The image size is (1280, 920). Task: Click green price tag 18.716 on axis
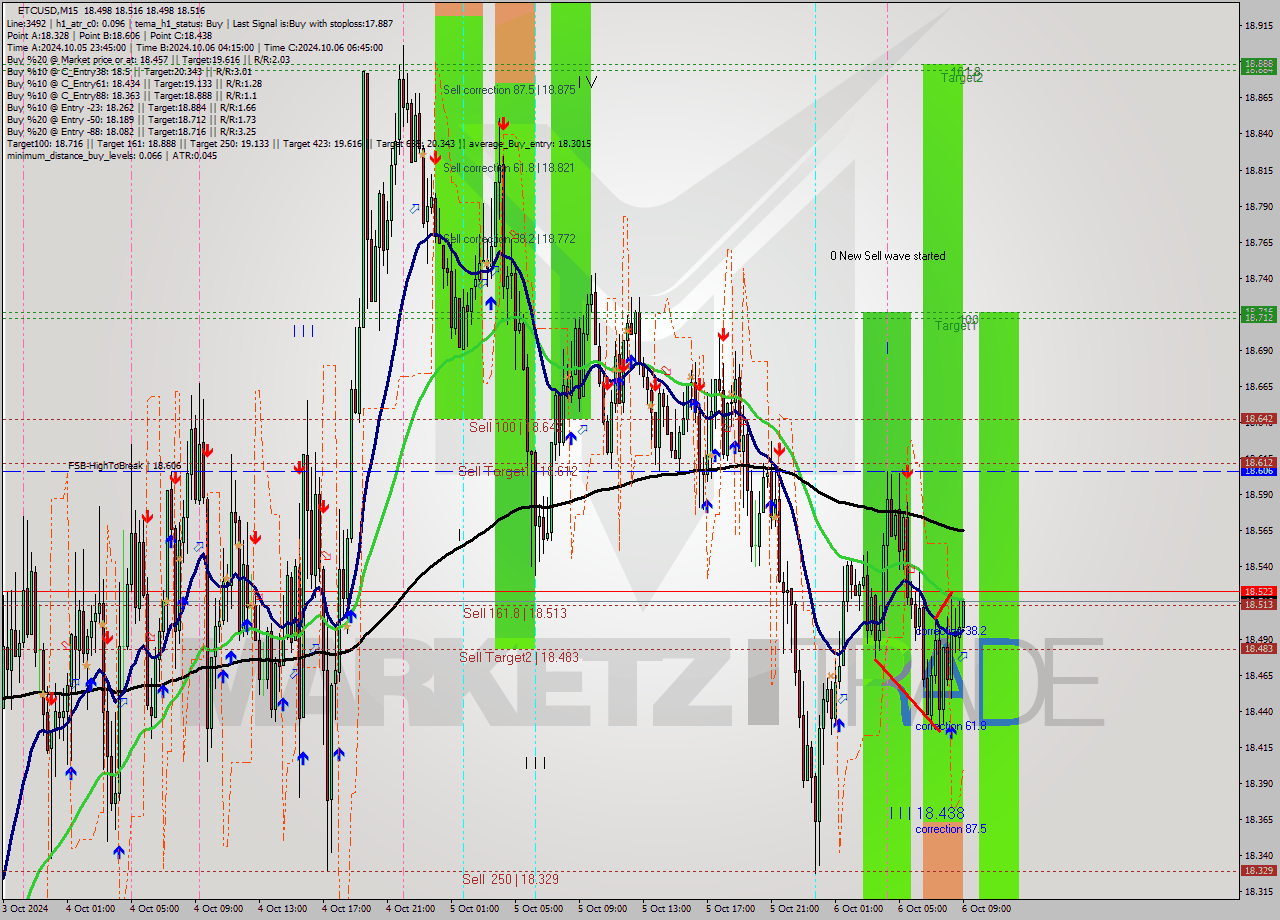click(1258, 311)
